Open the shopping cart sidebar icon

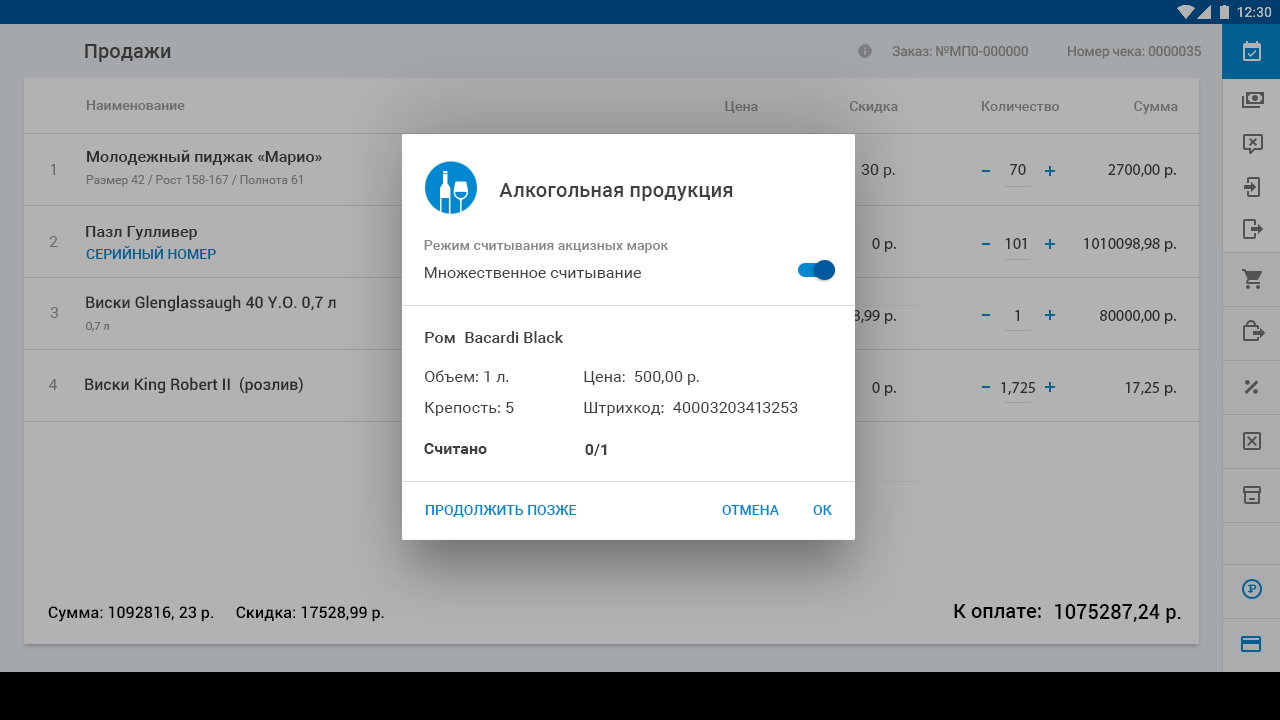(1251, 279)
